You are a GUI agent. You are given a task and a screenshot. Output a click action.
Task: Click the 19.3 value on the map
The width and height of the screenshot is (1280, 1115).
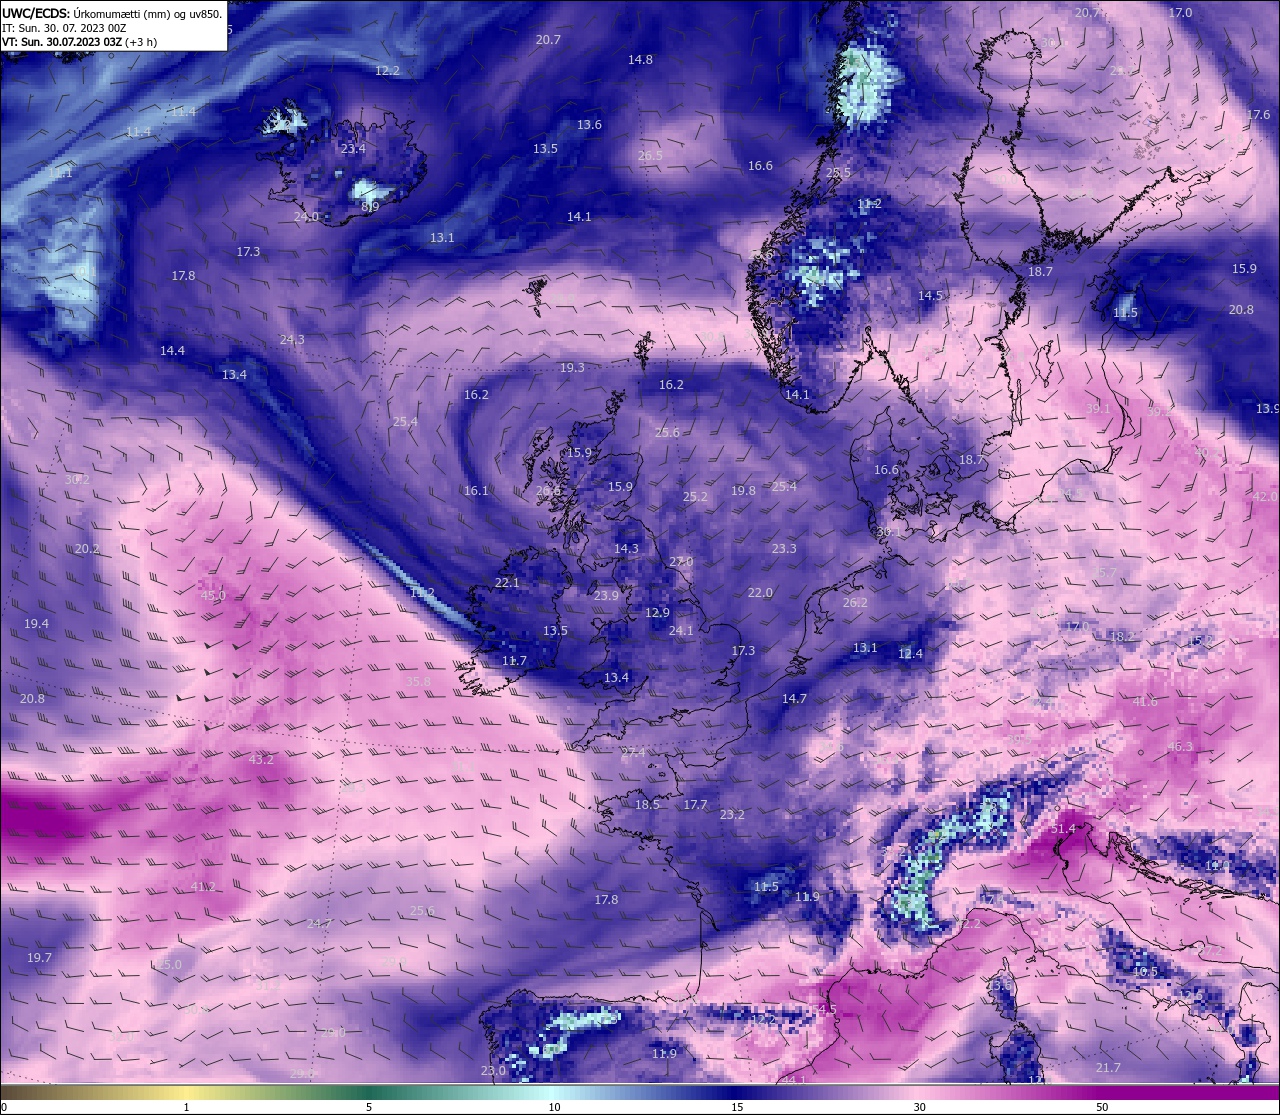572,368
